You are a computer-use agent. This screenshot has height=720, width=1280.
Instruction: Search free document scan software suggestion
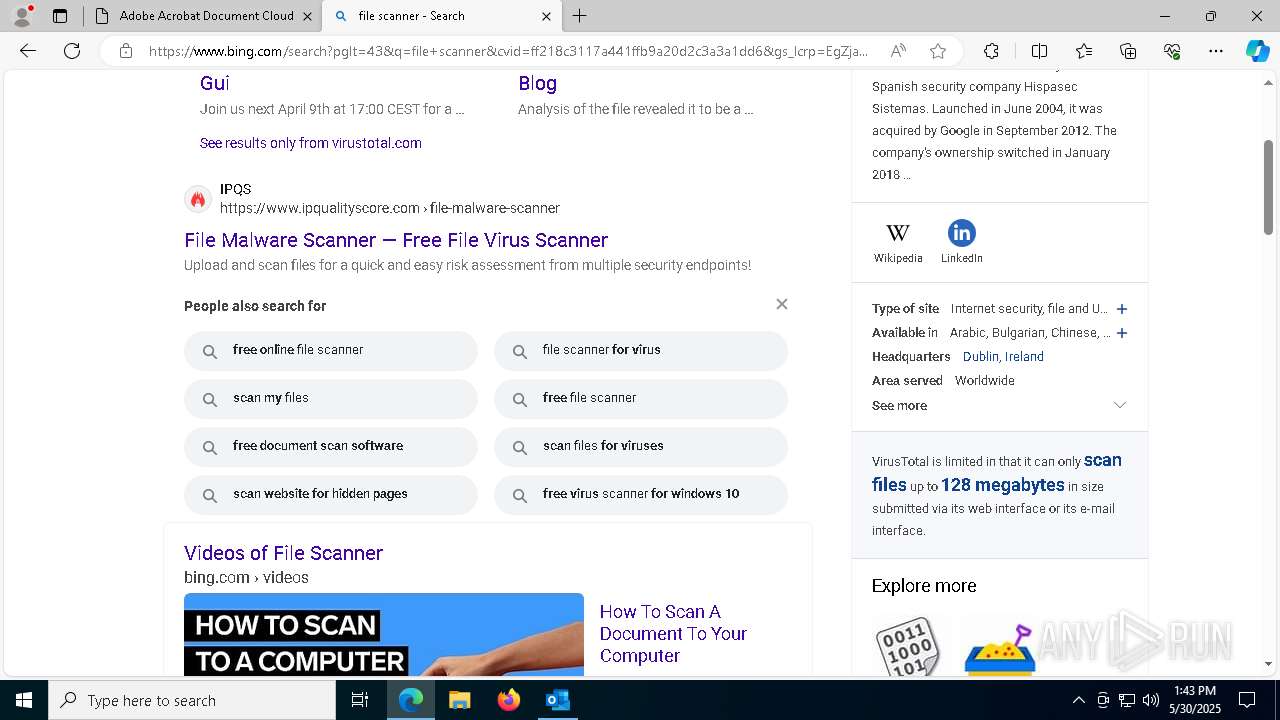point(331,446)
